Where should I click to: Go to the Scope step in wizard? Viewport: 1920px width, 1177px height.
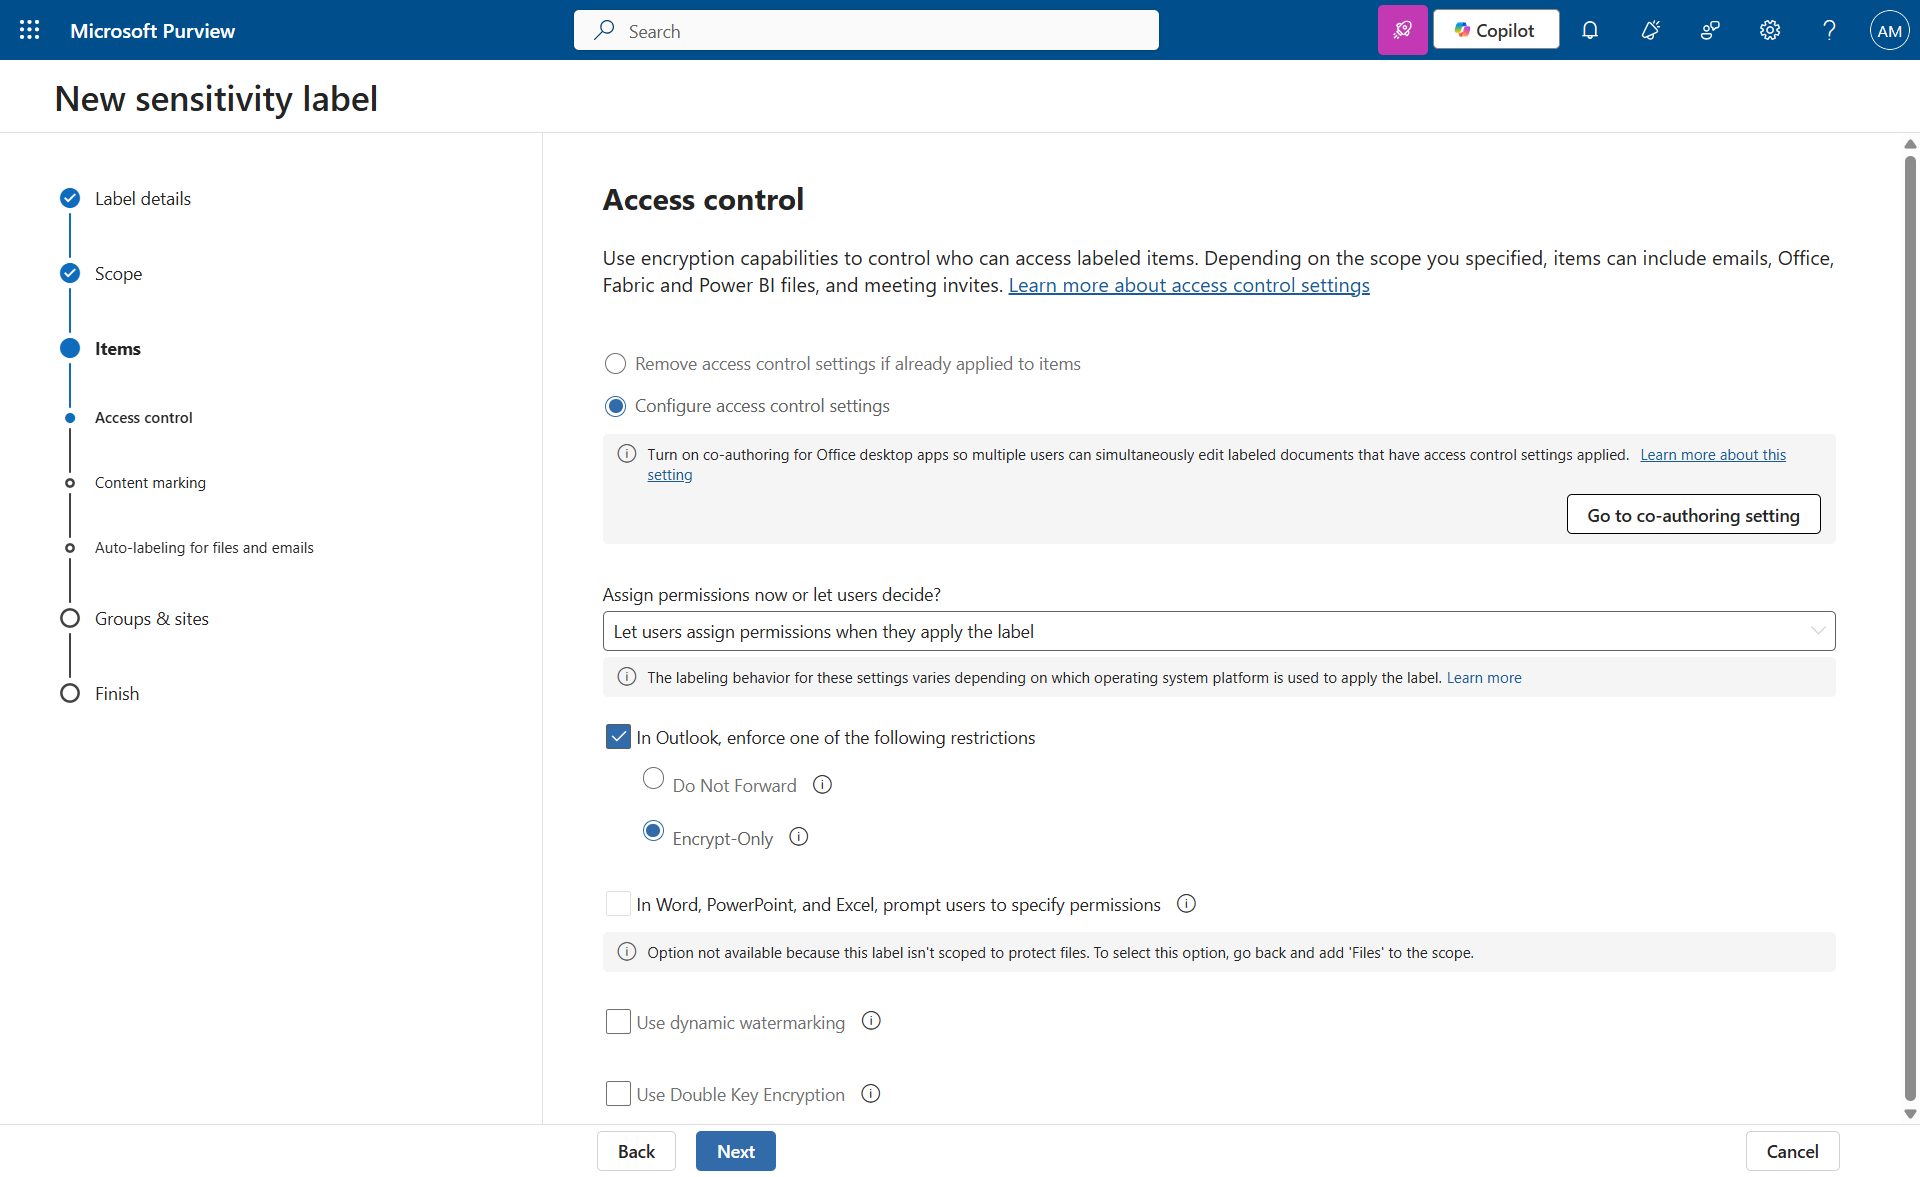pos(118,274)
